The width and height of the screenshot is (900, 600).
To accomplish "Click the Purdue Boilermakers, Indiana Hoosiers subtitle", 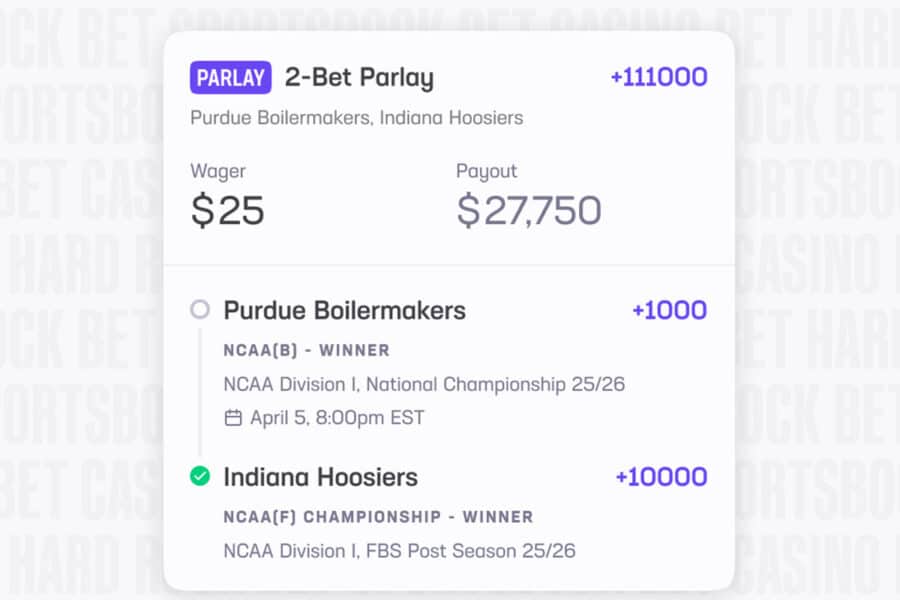I will 356,117.
